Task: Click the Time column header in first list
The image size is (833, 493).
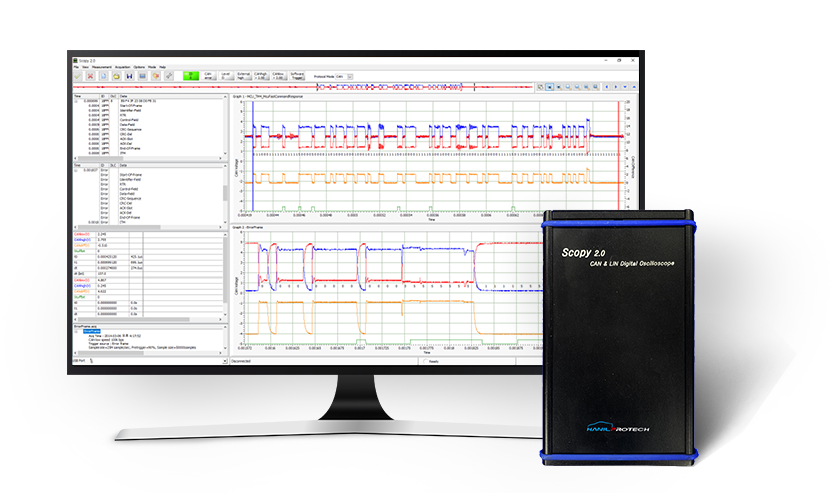Action: coord(87,96)
